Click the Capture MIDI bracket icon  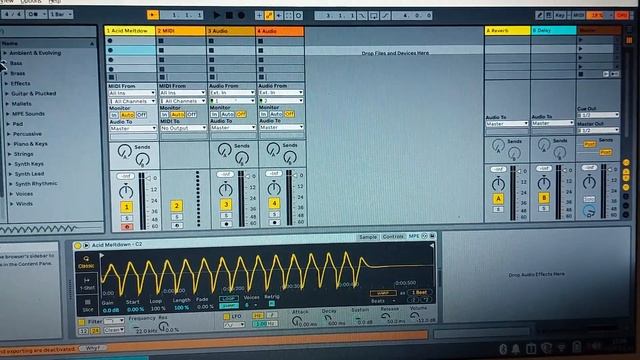click(289, 16)
